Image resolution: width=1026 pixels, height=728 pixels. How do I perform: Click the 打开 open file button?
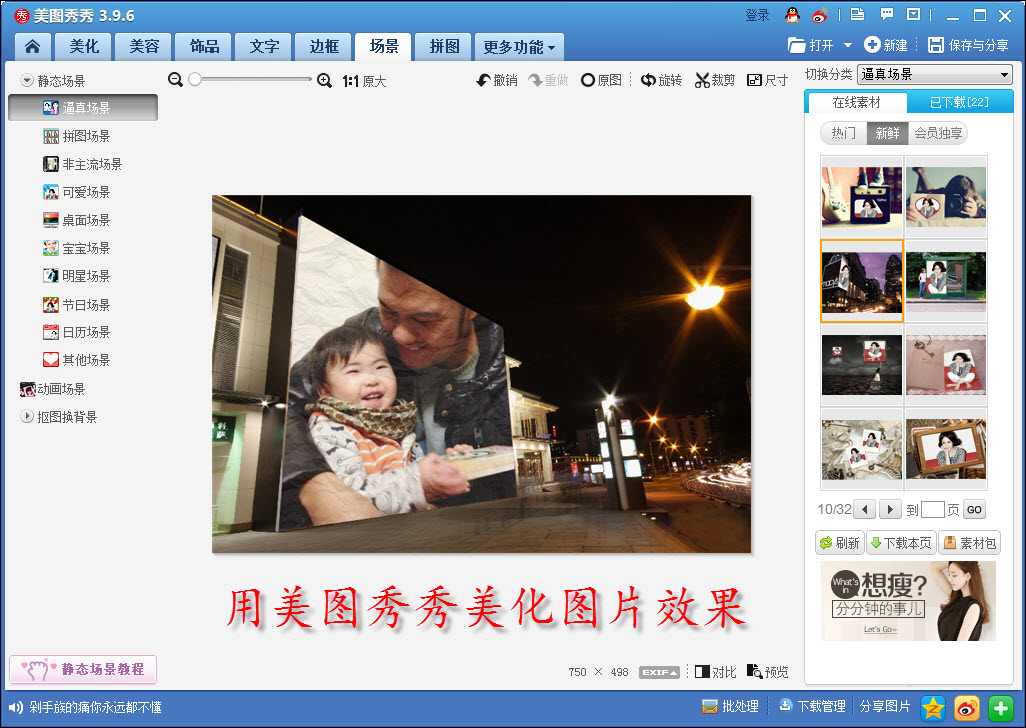coord(811,45)
